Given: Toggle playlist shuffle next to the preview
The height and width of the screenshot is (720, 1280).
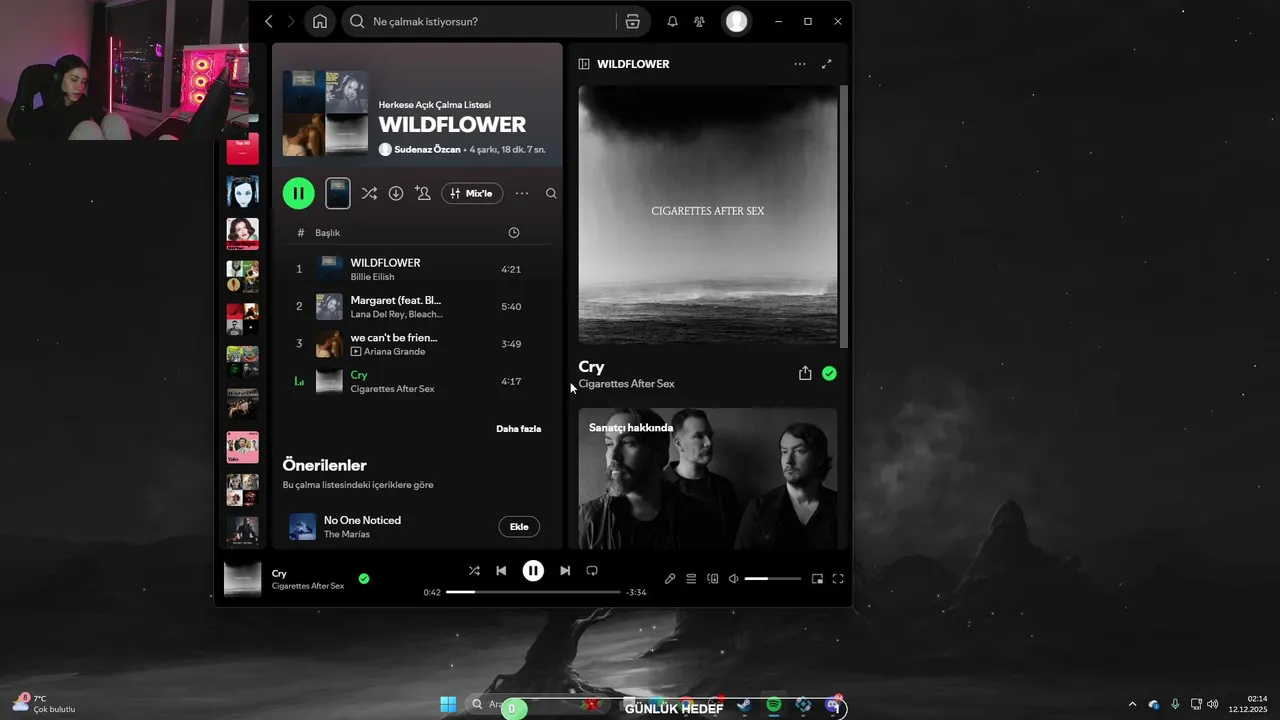Looking at the screenshot, I should 369,193.
